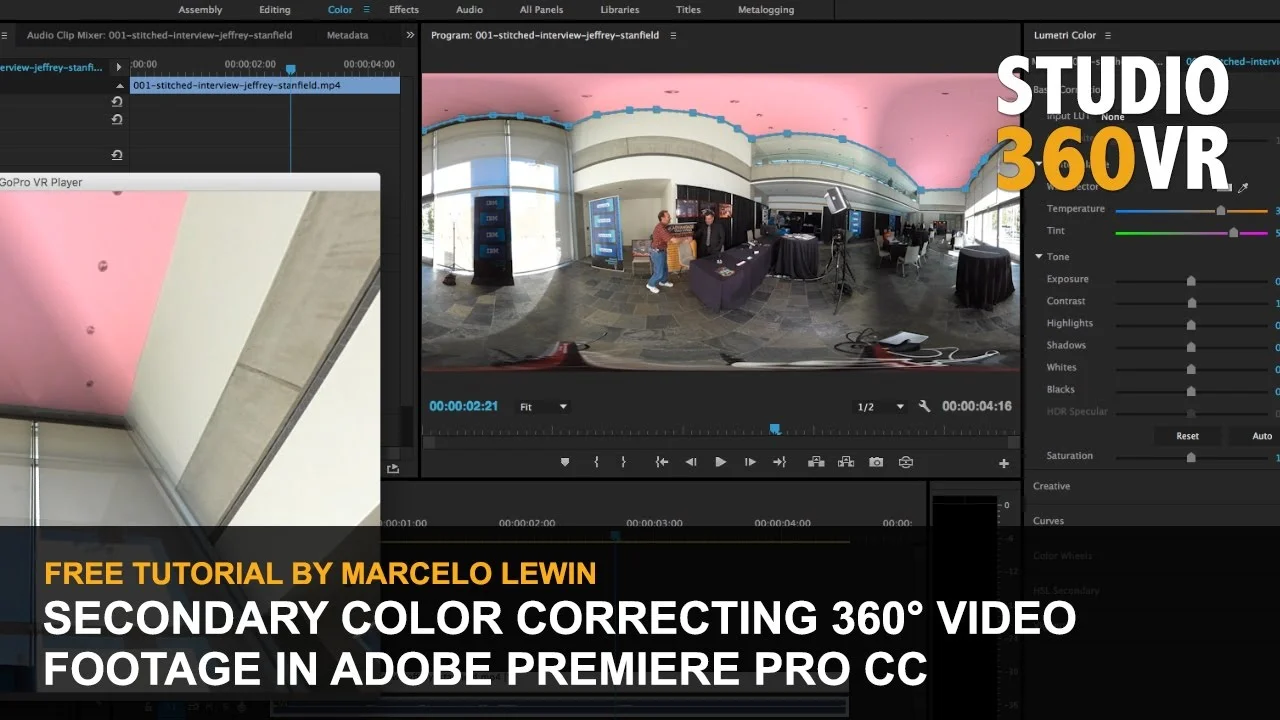Image resolution: width=1280 pixels, height=720 pixels.
Task: Click the Reset tone button
Action: click(x=1187, y=436)
